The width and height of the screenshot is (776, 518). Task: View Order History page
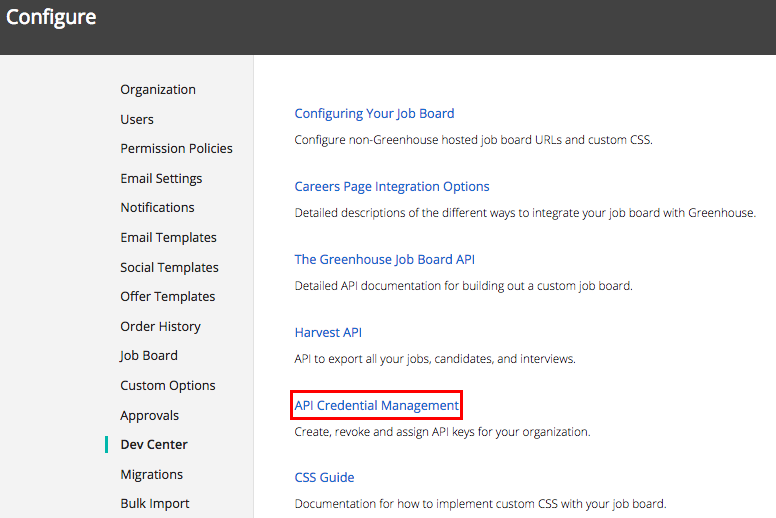tap(160, 327)
